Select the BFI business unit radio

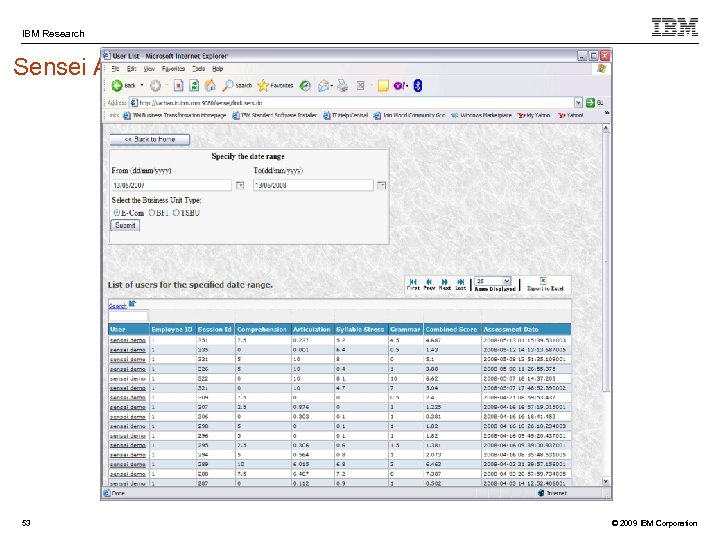pyautogui.click(x=152, y=213)
